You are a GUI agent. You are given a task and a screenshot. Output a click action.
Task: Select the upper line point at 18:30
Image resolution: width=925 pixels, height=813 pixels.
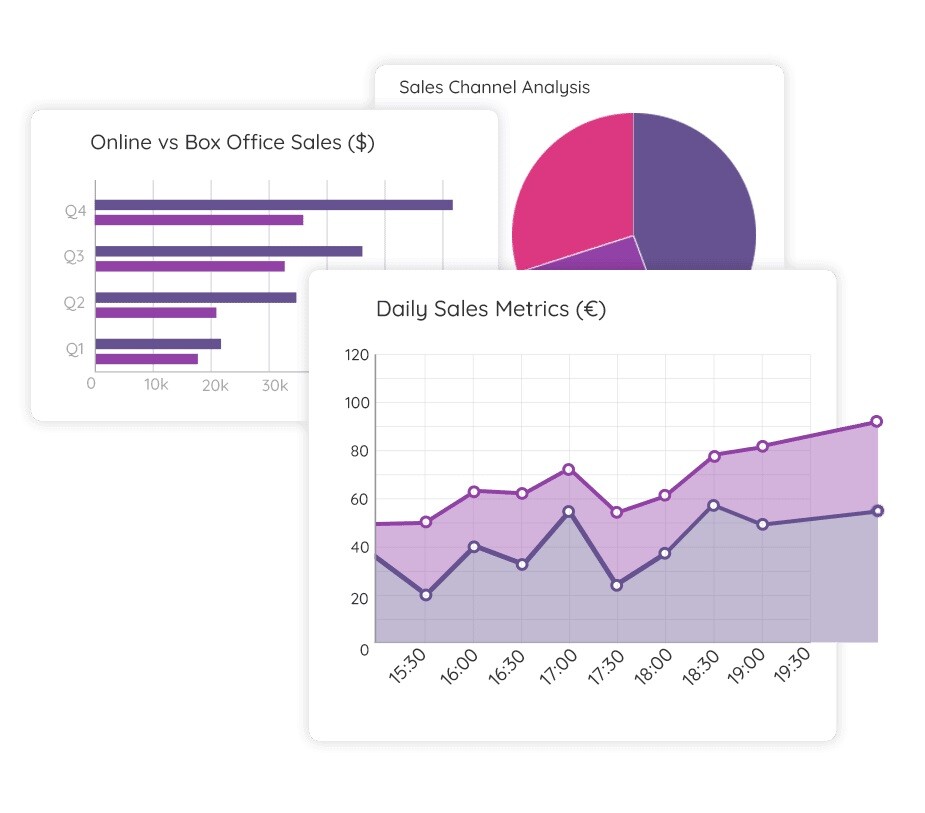point(714,456)
